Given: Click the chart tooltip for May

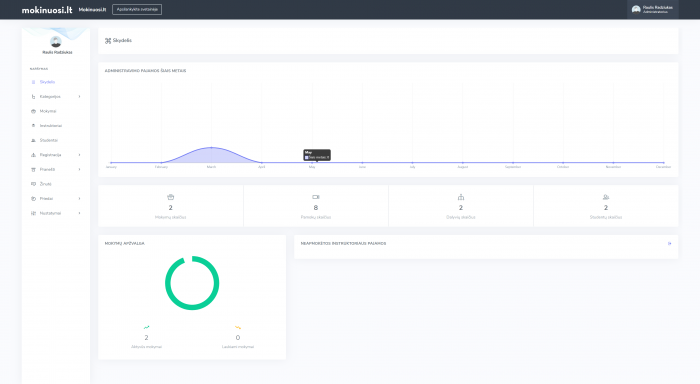Looking at the screenshot, I should (x=317, y=155).
